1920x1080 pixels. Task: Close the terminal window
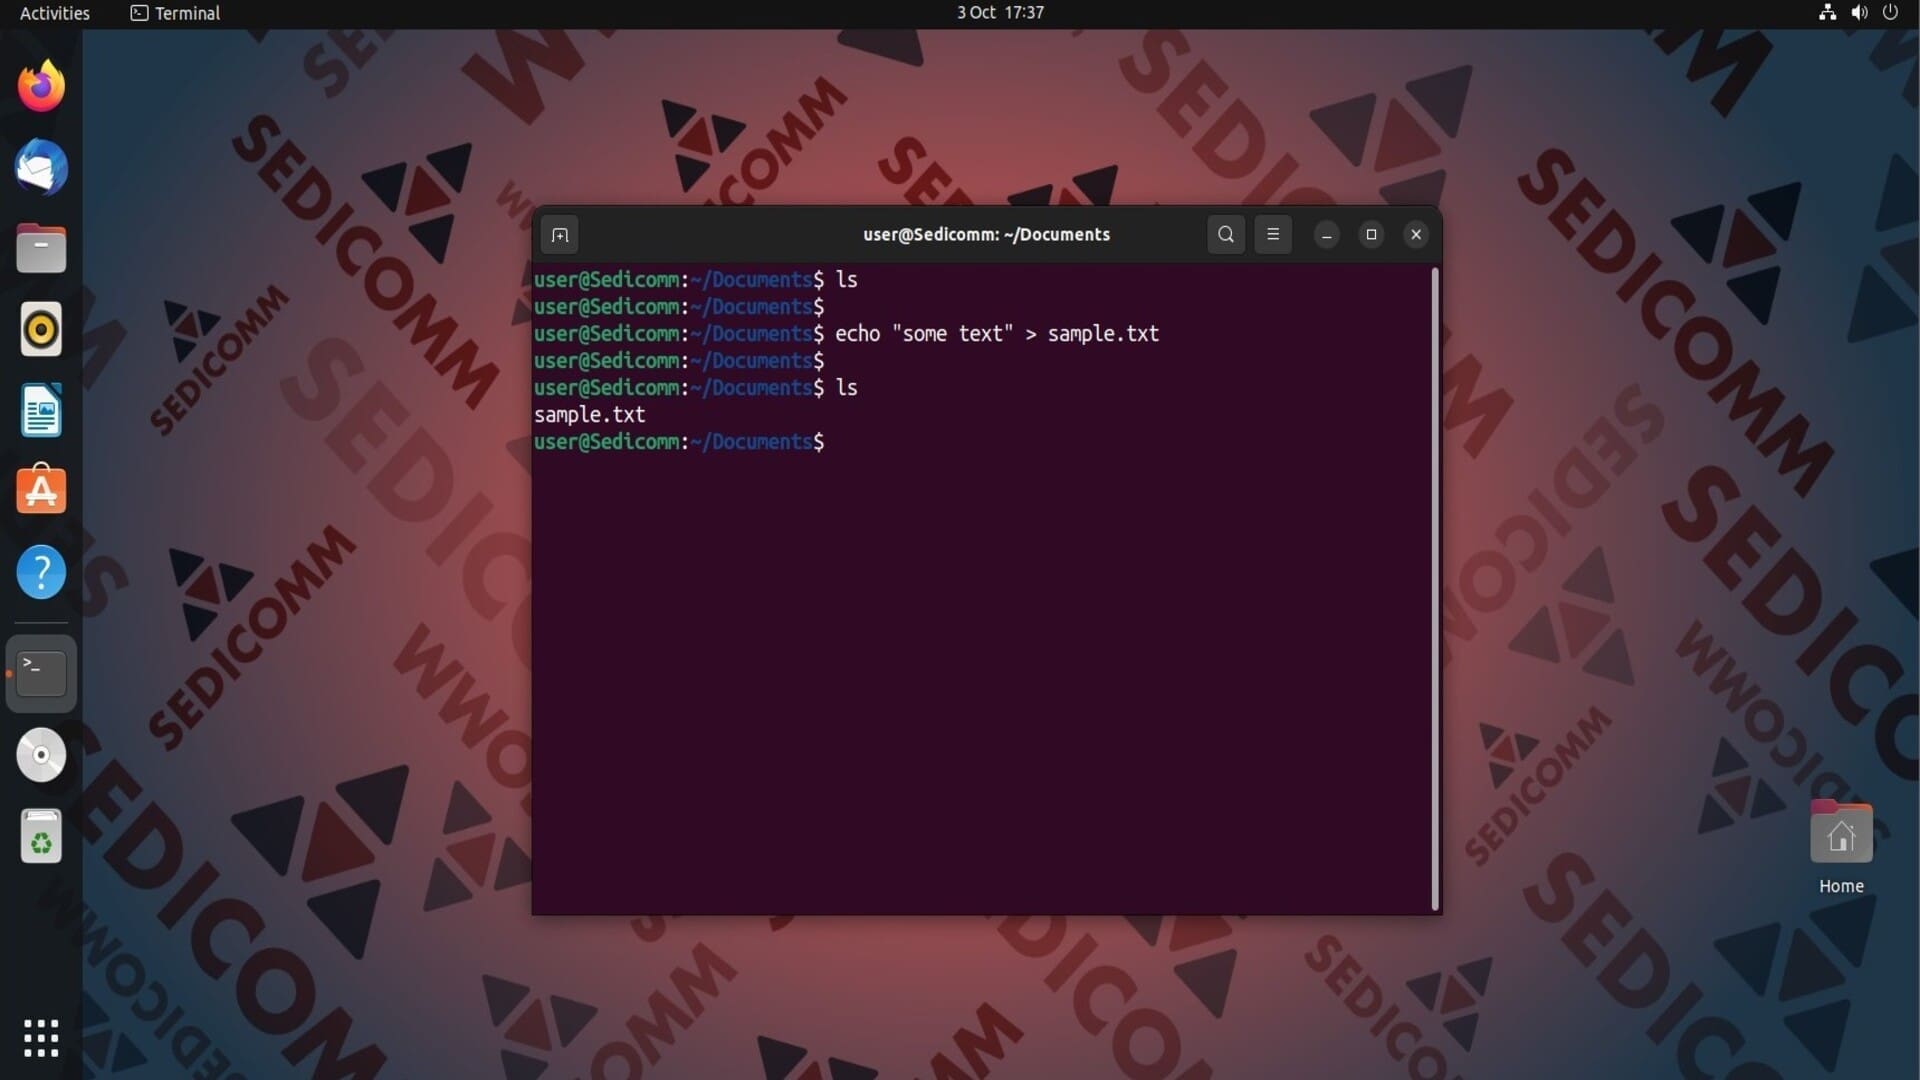1416,235
